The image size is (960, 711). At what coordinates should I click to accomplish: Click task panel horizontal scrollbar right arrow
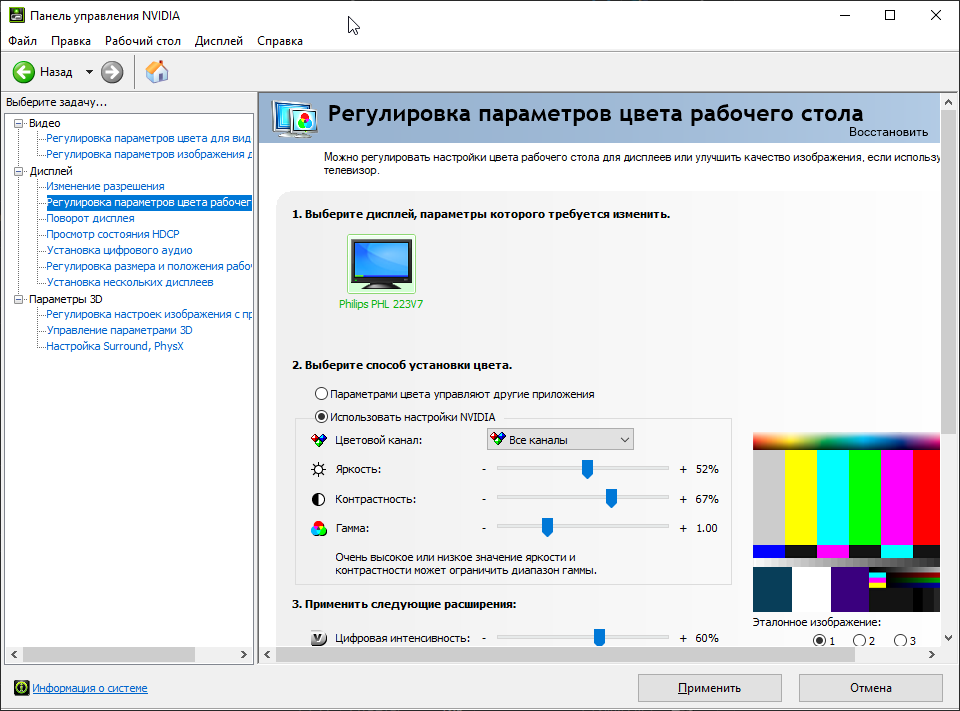[244, 654]
